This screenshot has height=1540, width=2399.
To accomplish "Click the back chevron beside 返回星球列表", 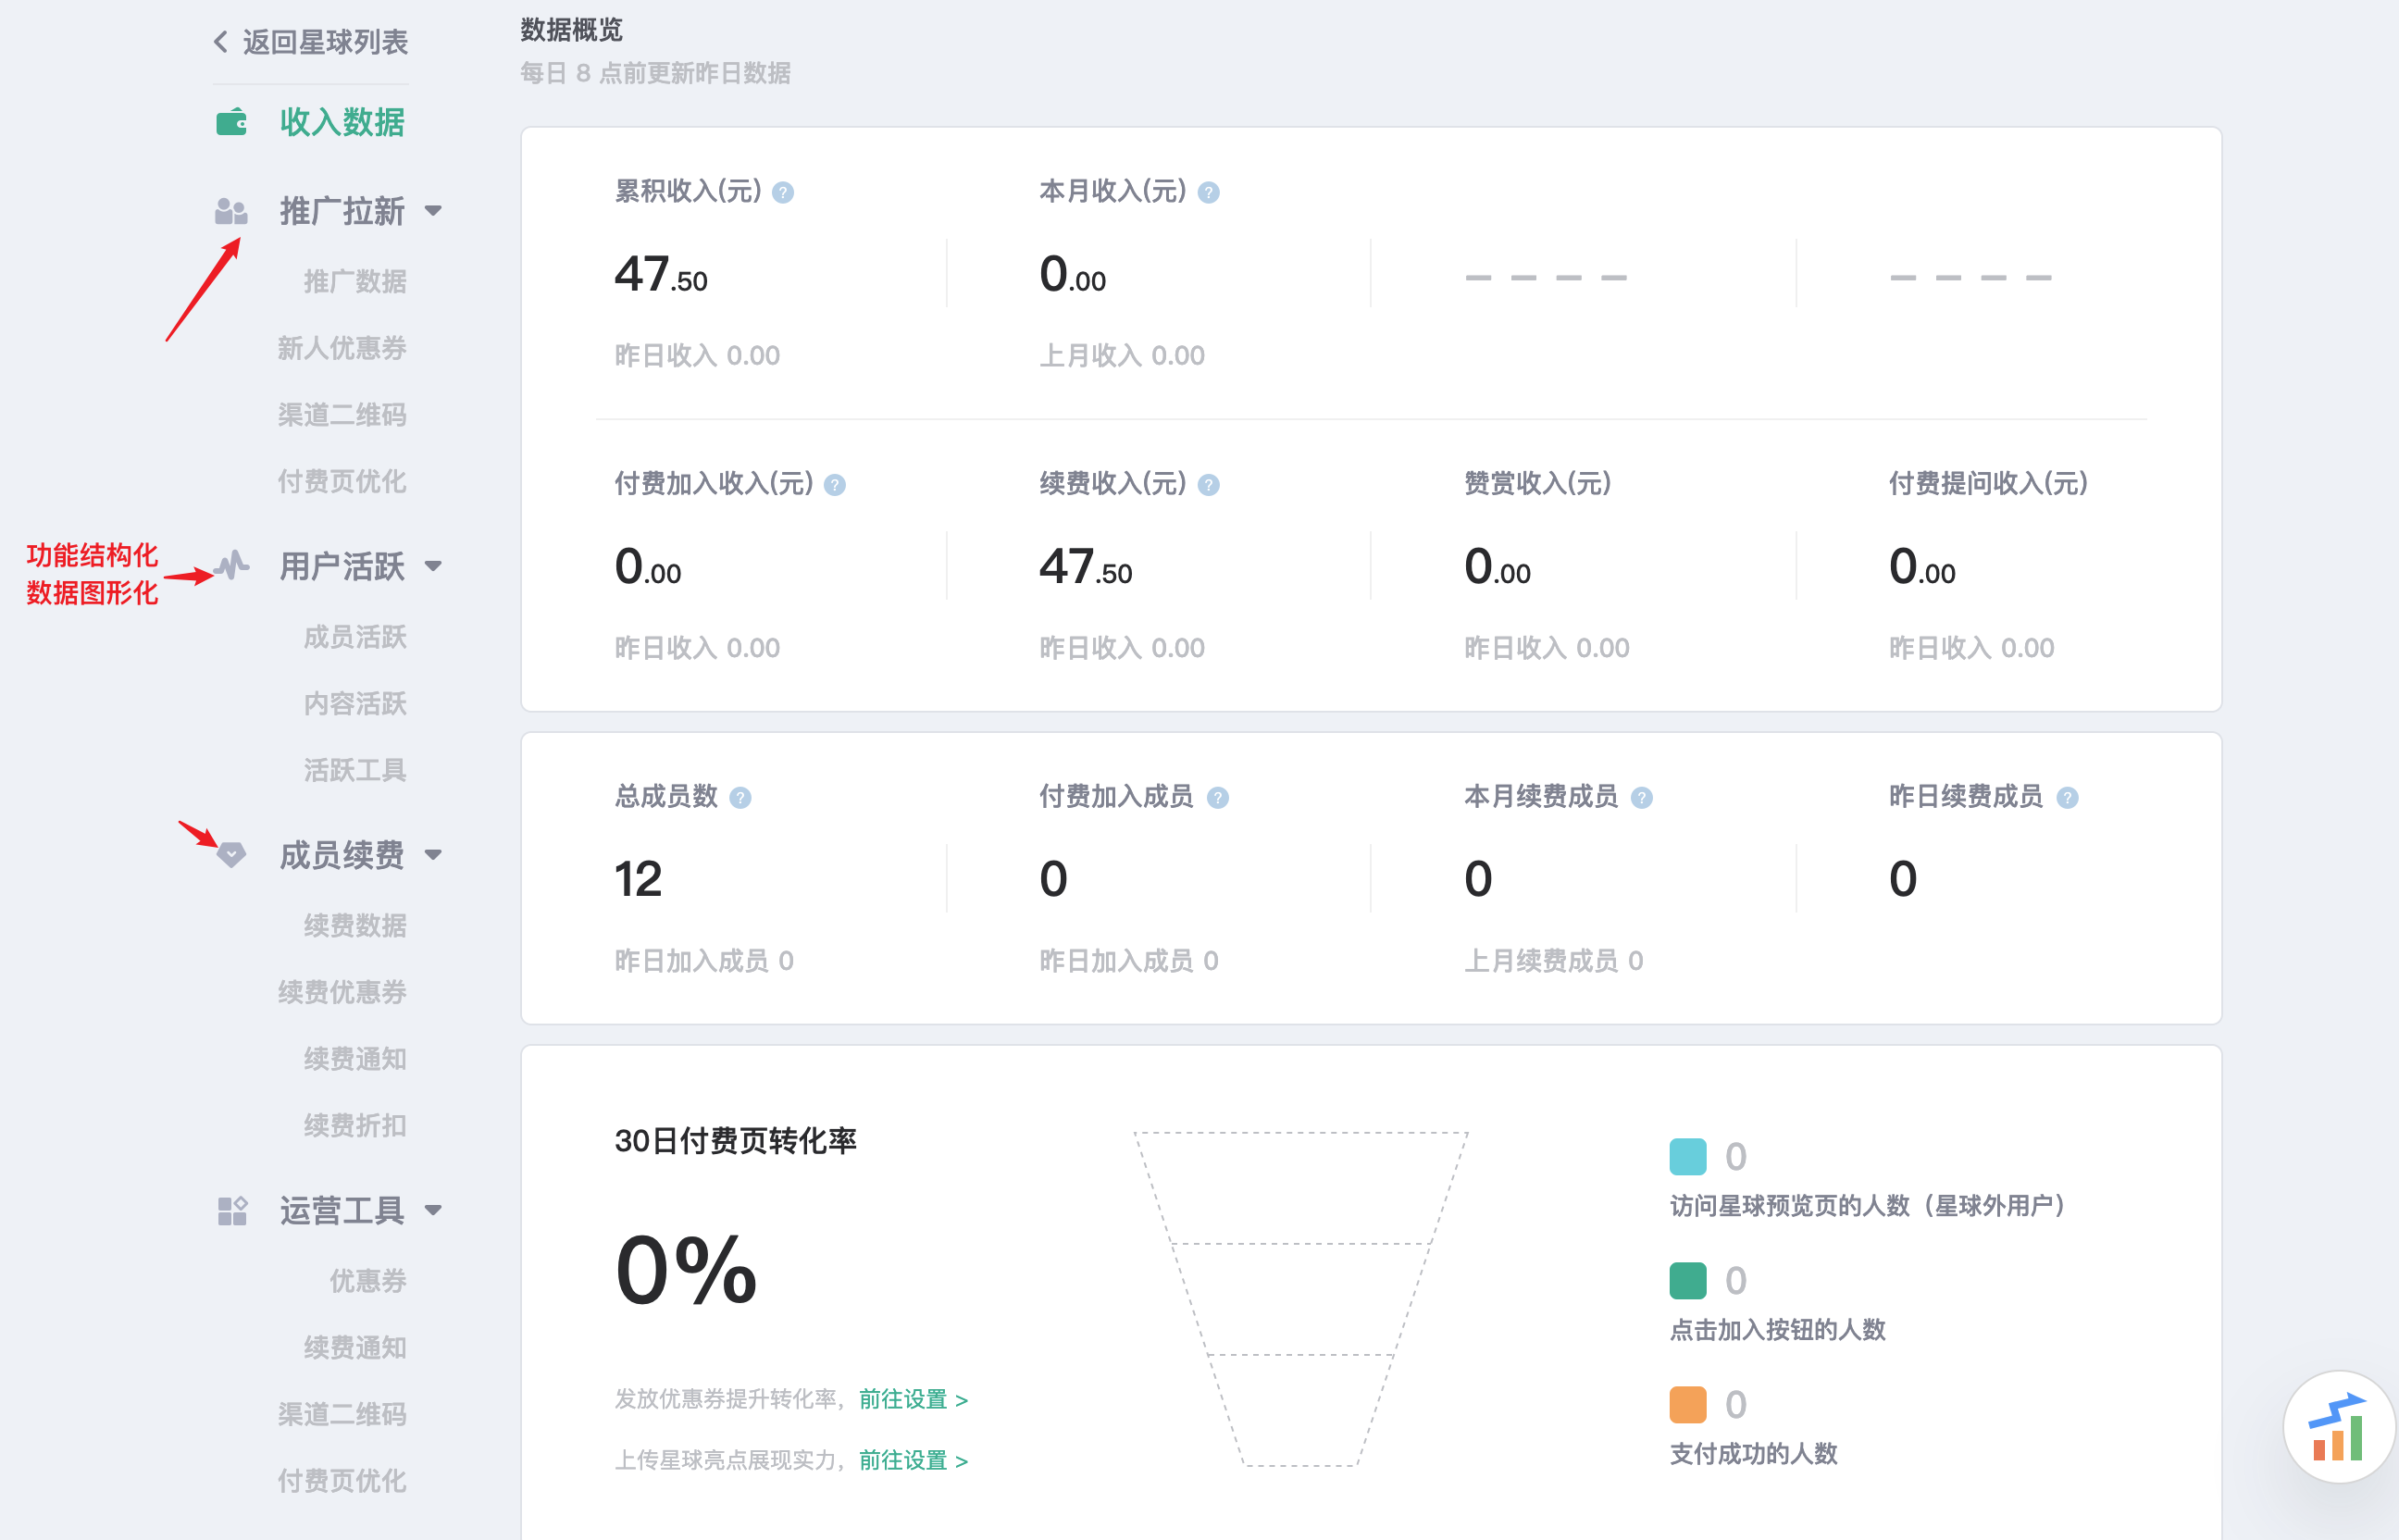I will click(221, 42).
